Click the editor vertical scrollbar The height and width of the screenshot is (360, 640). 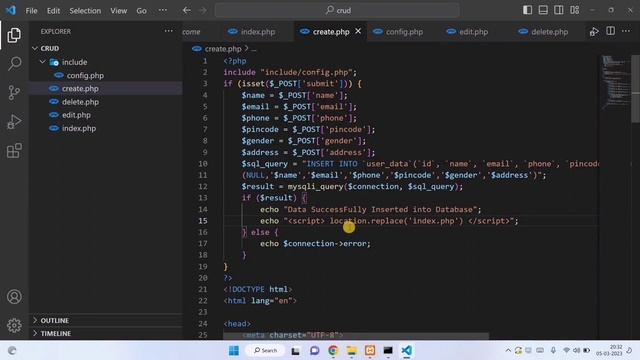coord(636,88)
